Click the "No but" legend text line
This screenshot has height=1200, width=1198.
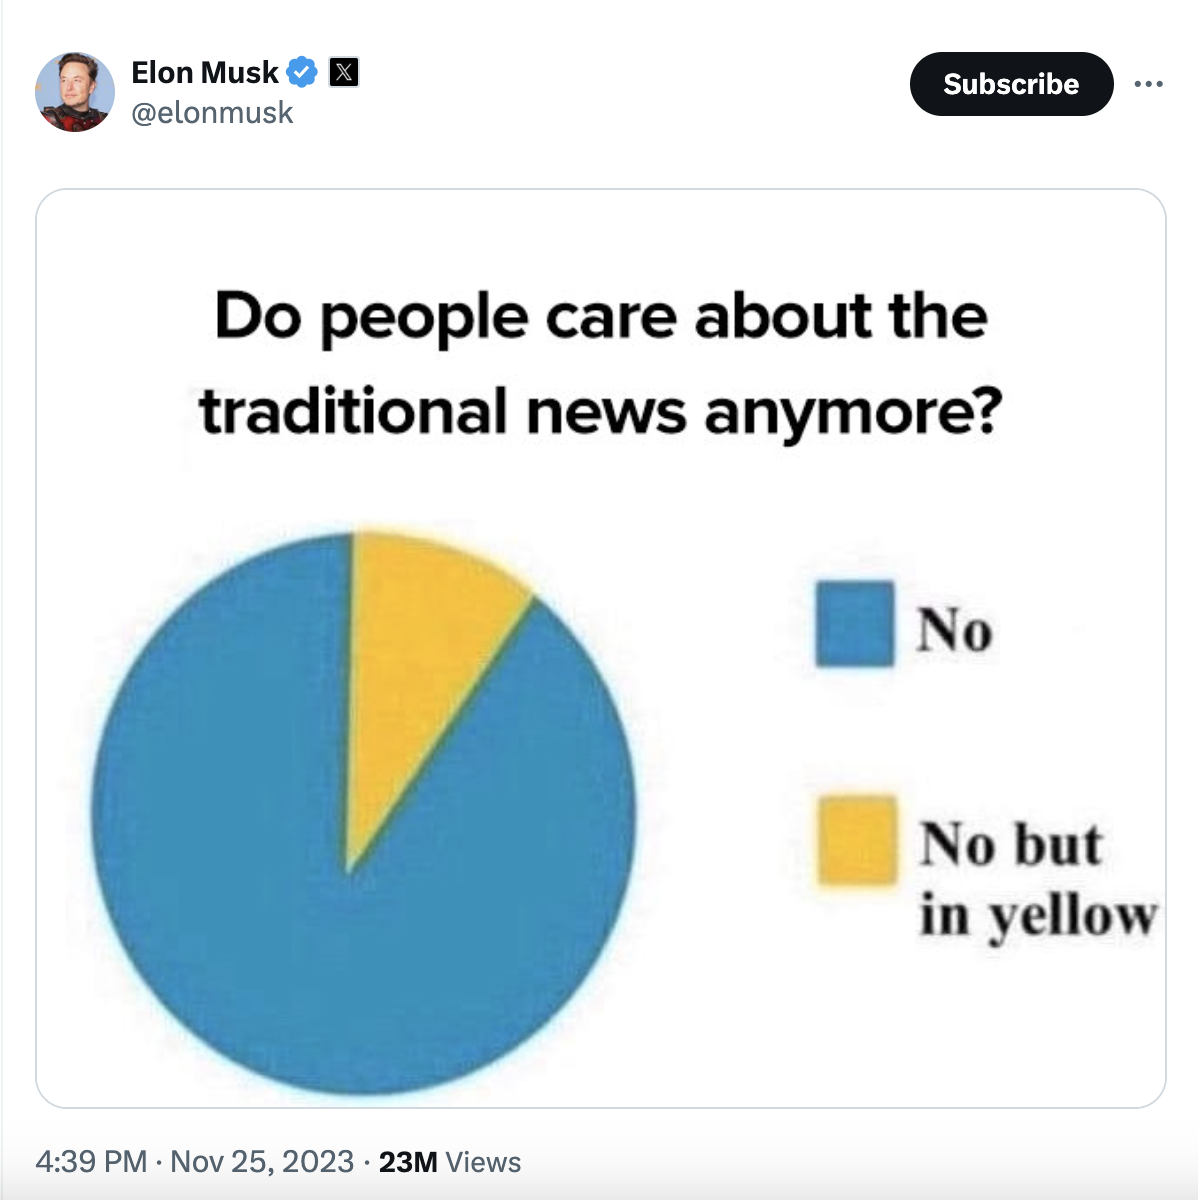1010,844
